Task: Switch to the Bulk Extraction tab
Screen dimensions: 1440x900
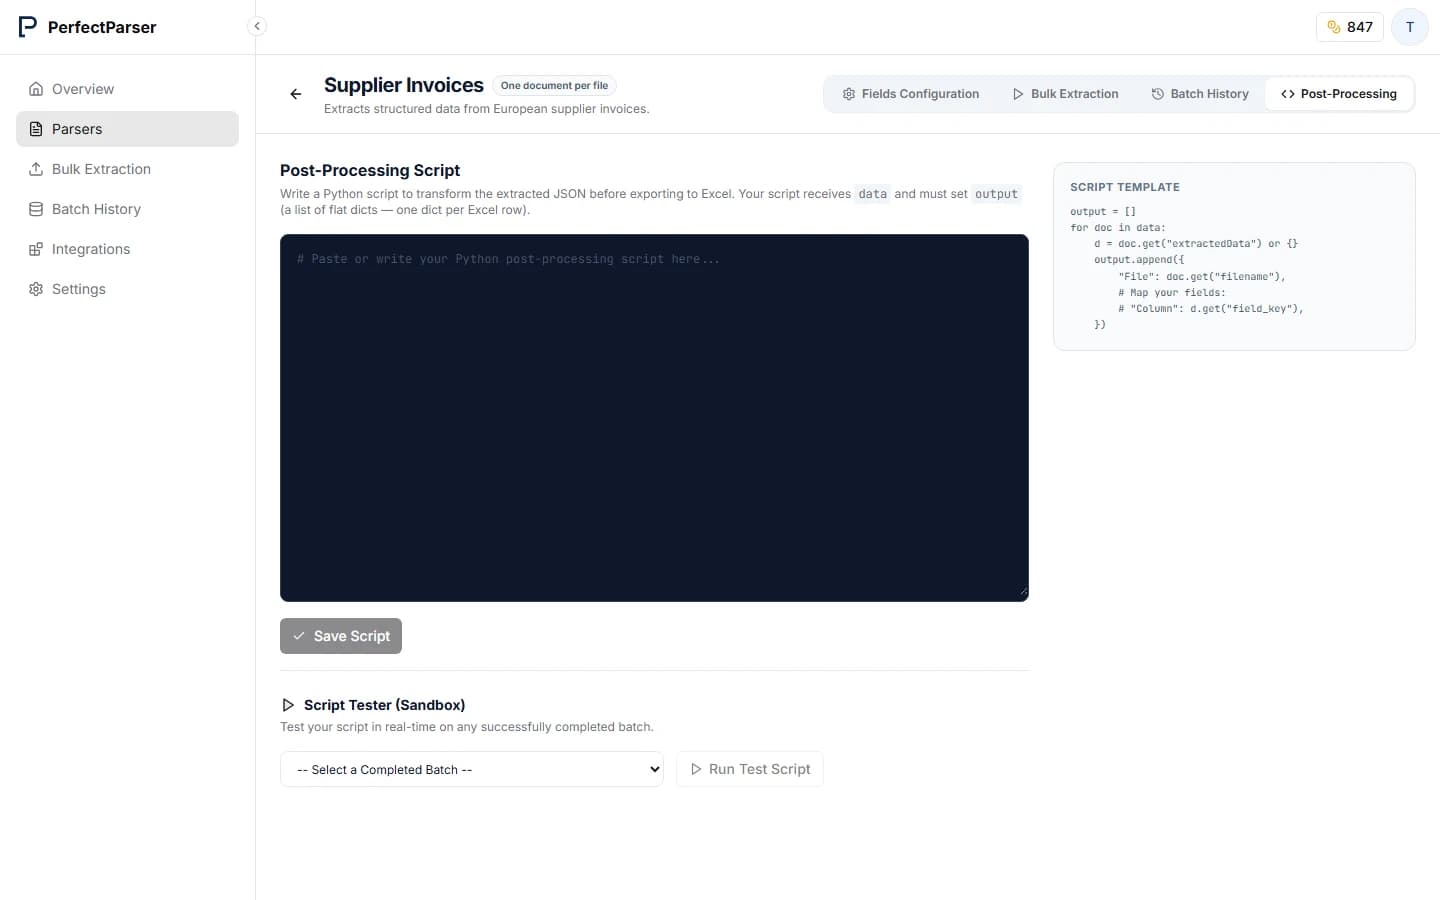Action: [1065, 94]
